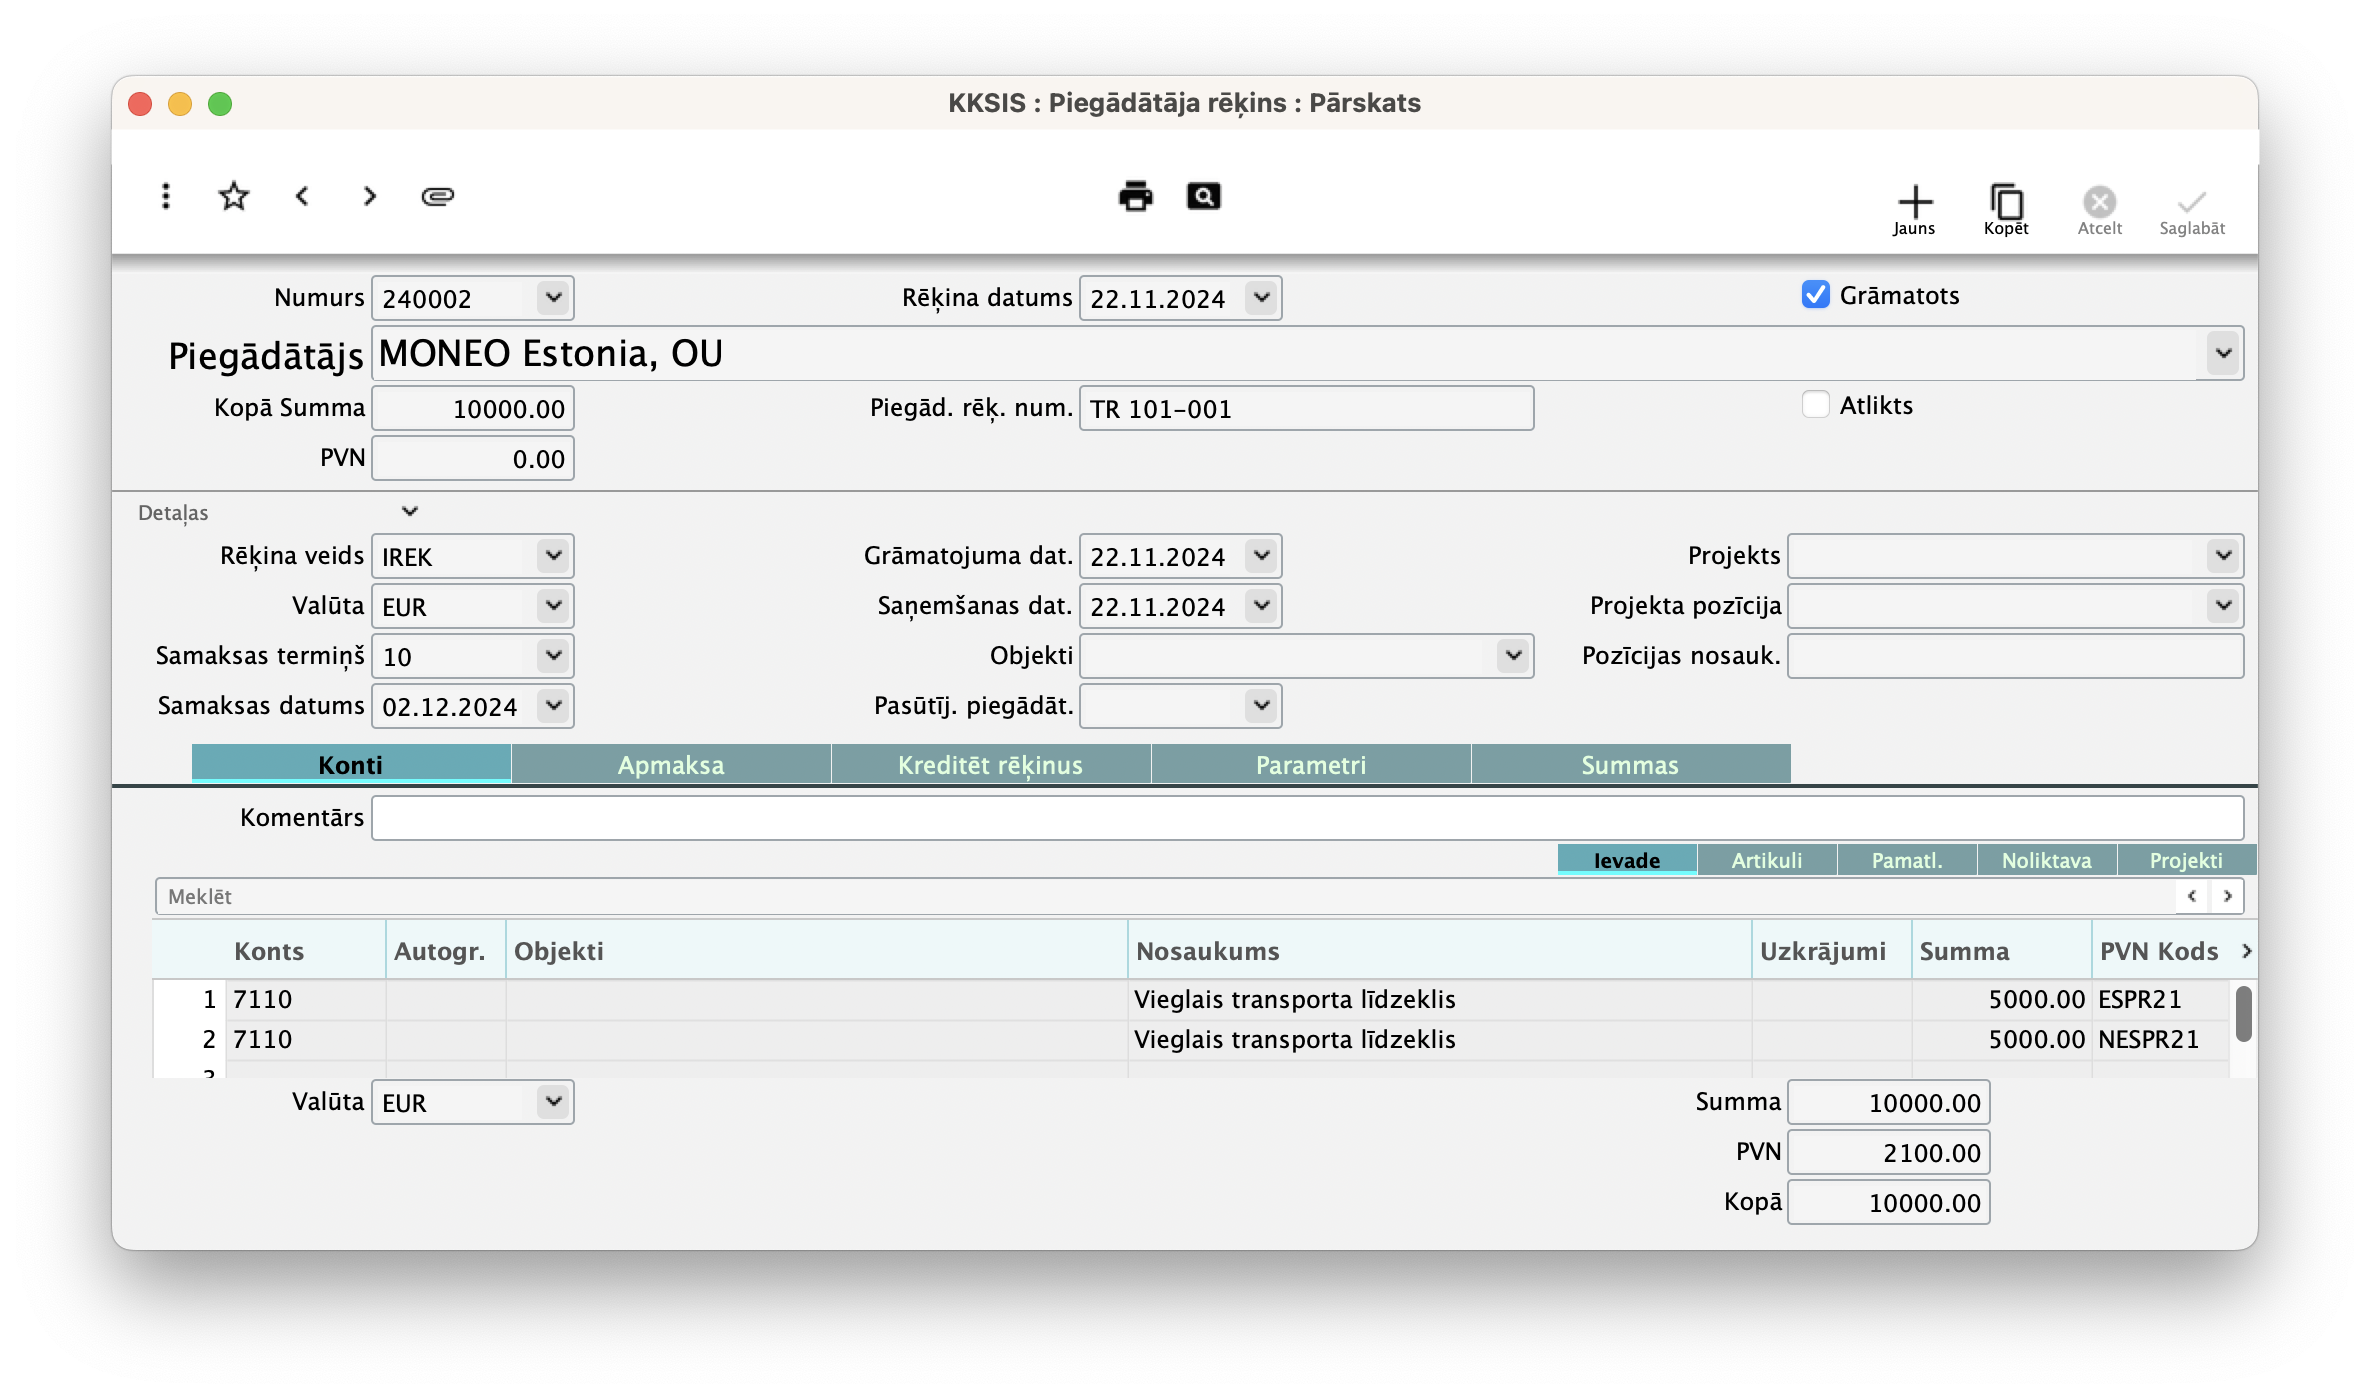Print the supplier invoice
Screen dimensions: 2370x1398
pyautogui.click(x=1135, y=196)
